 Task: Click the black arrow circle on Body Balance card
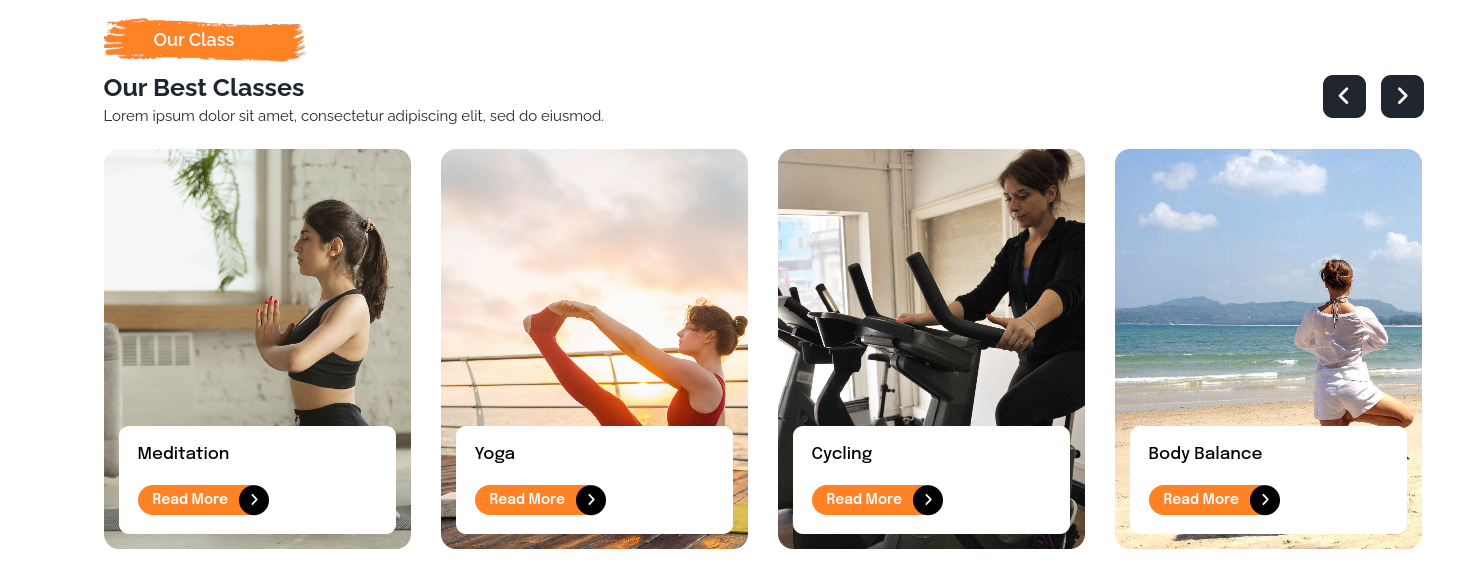(1265, 500)
